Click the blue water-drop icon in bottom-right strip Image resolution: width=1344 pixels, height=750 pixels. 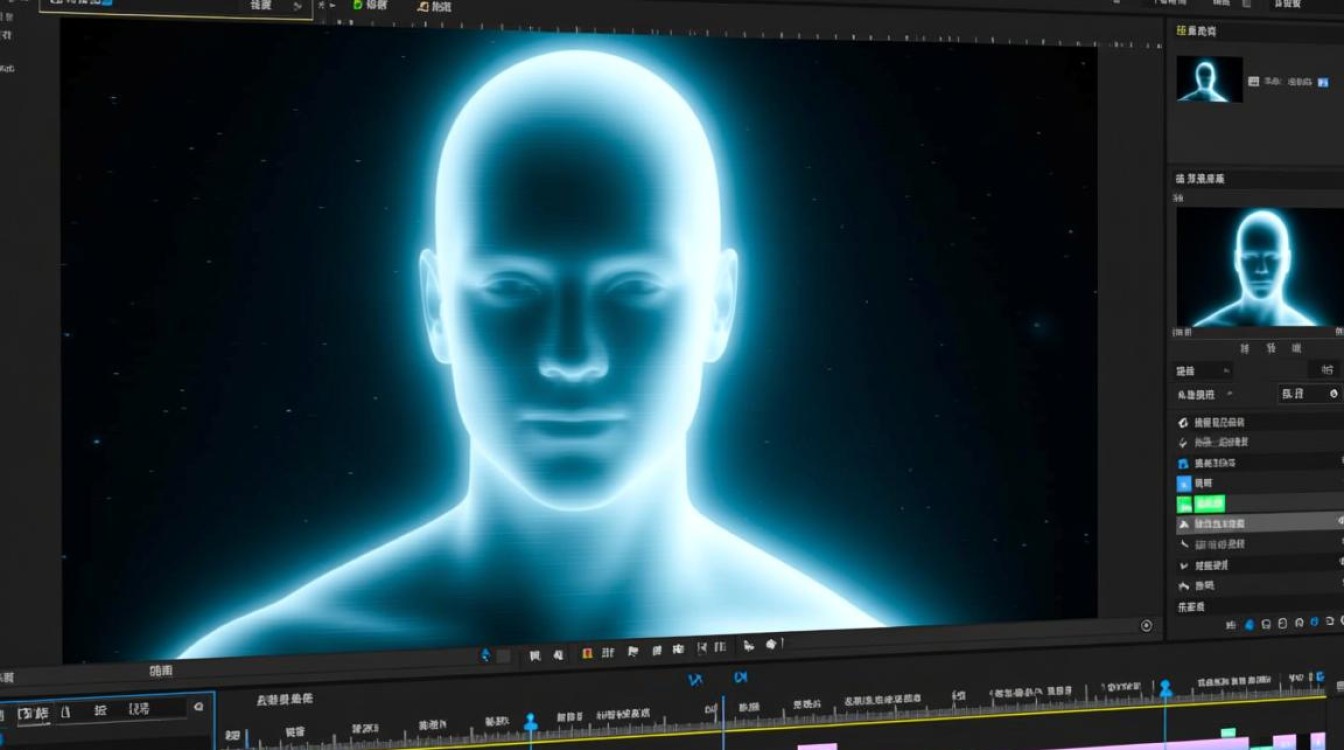1249,624
